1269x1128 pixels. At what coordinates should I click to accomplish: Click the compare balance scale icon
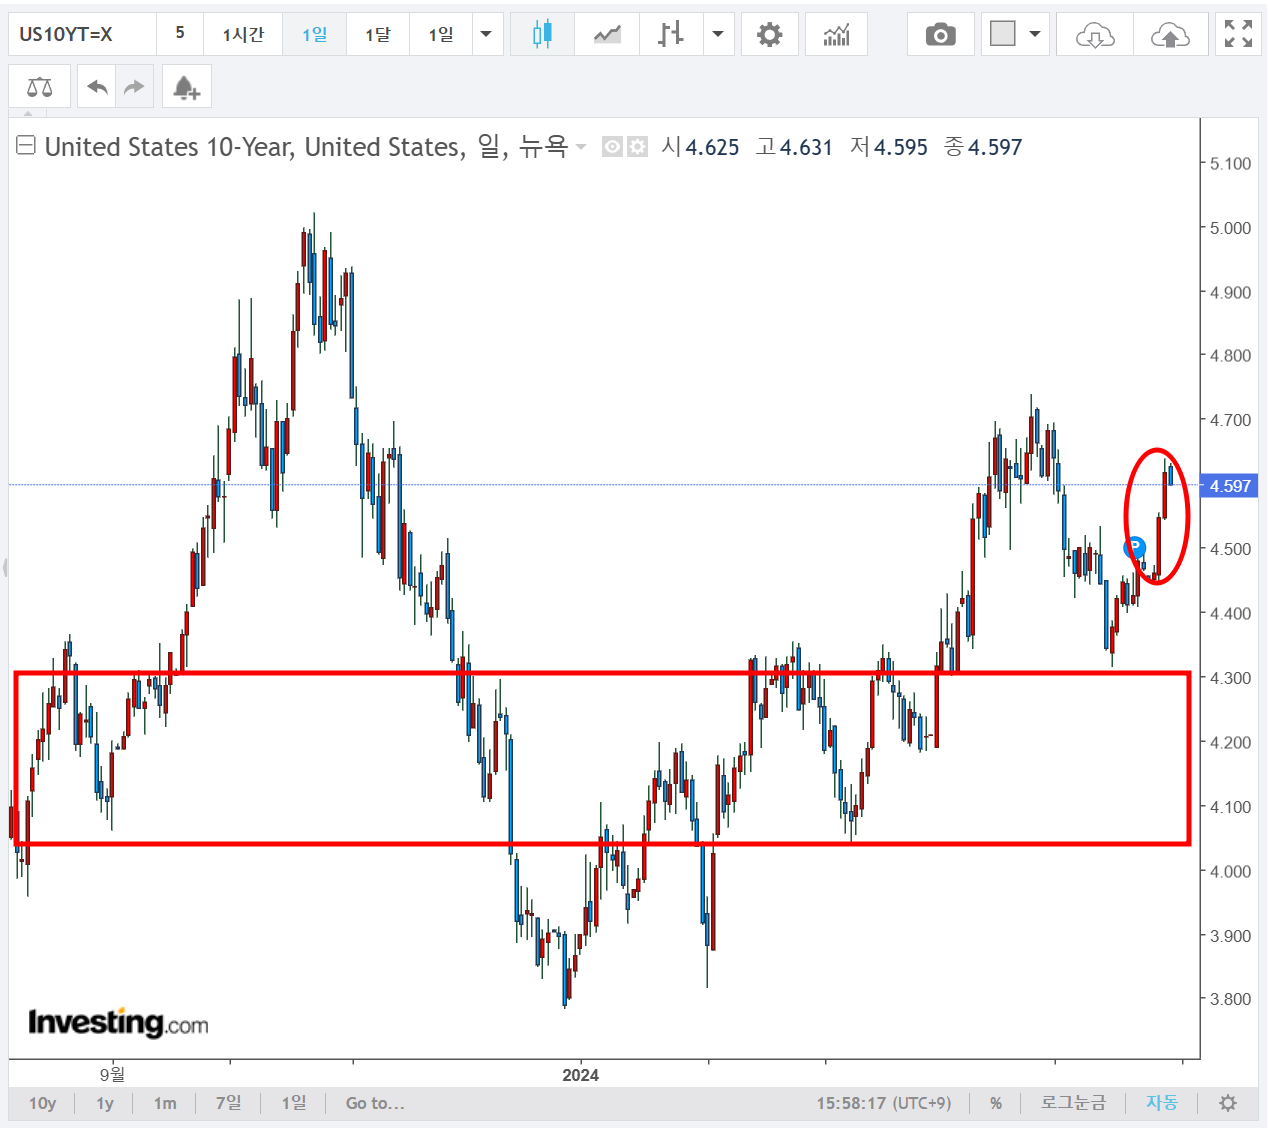coord(40,87)
